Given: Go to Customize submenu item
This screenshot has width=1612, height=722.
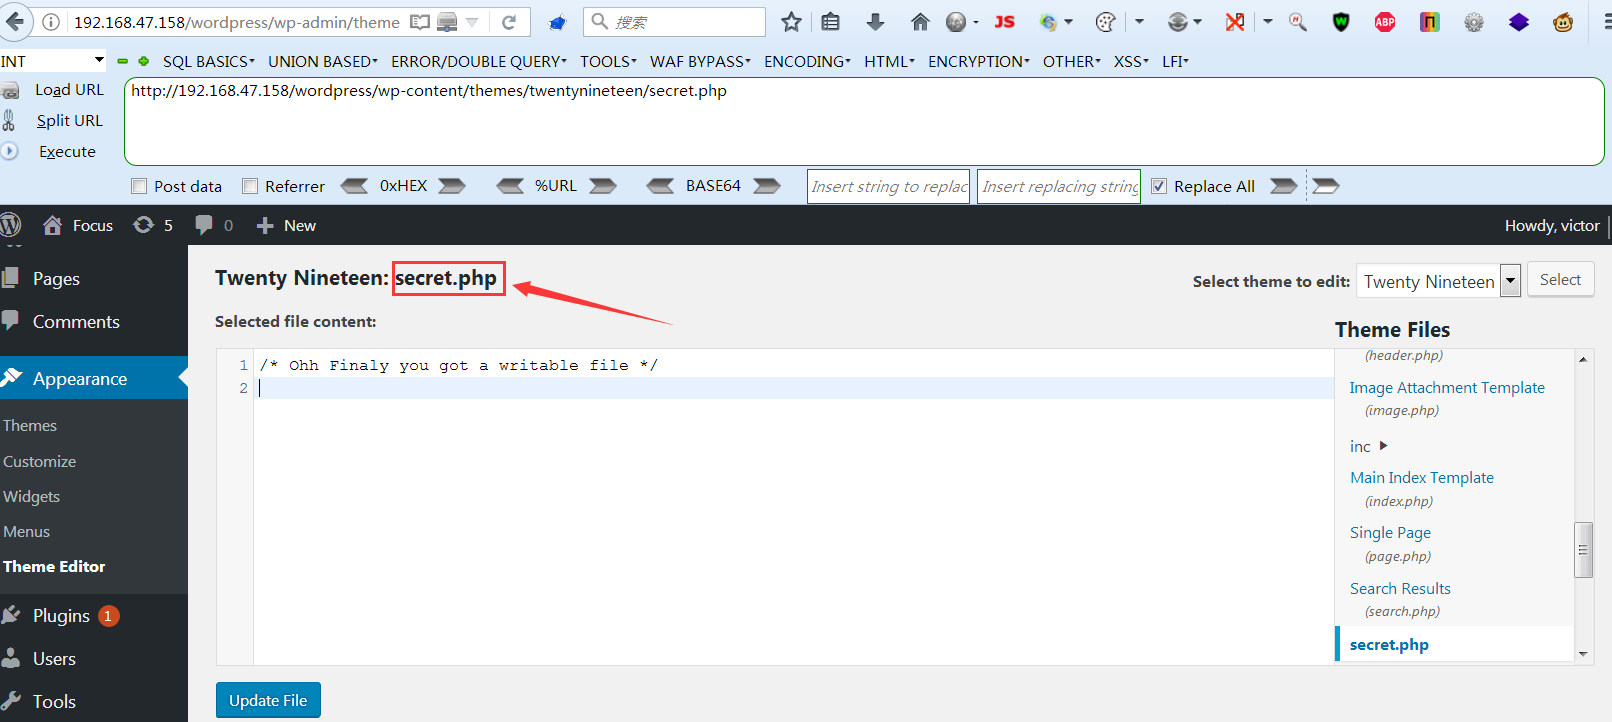Looking at the screenshot, I should click(39, 461).
